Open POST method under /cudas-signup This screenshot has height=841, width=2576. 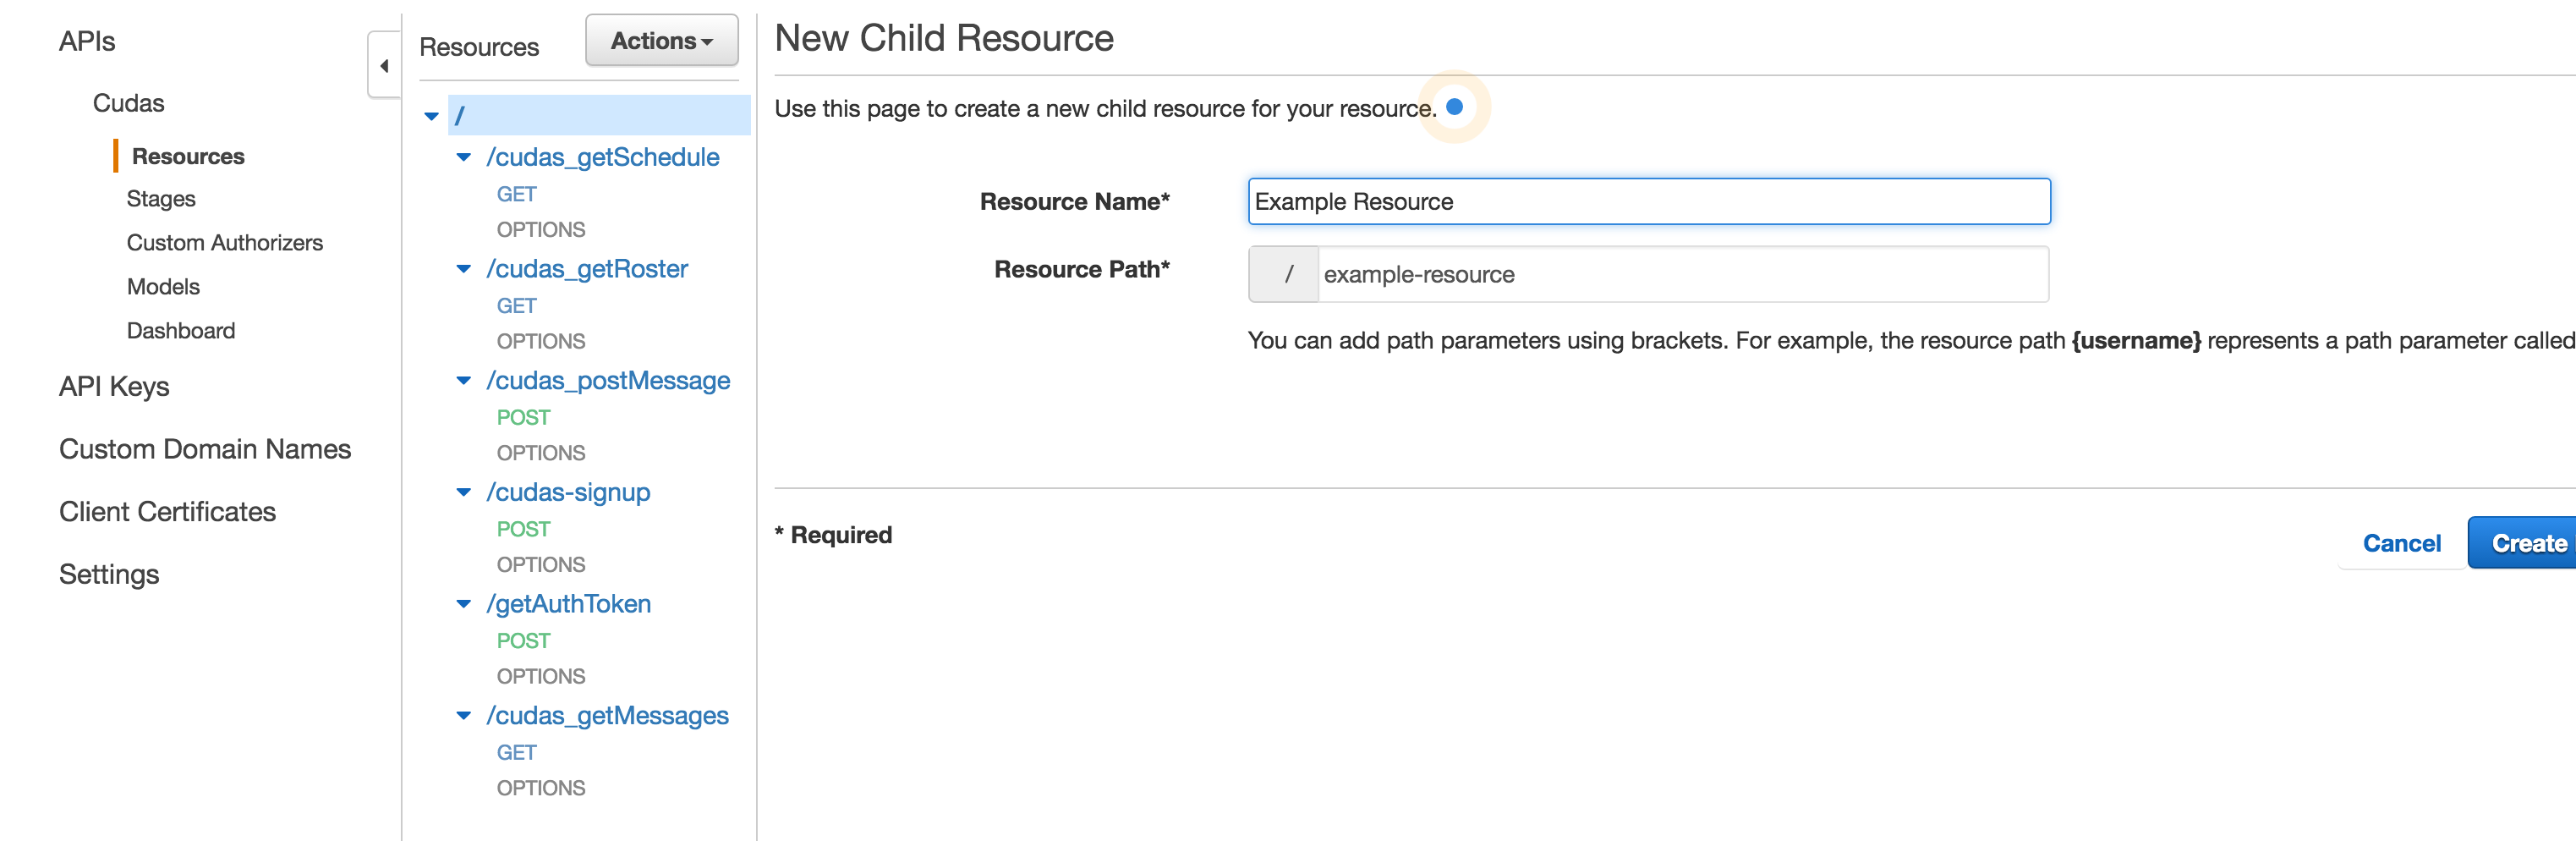click(523, 529)
